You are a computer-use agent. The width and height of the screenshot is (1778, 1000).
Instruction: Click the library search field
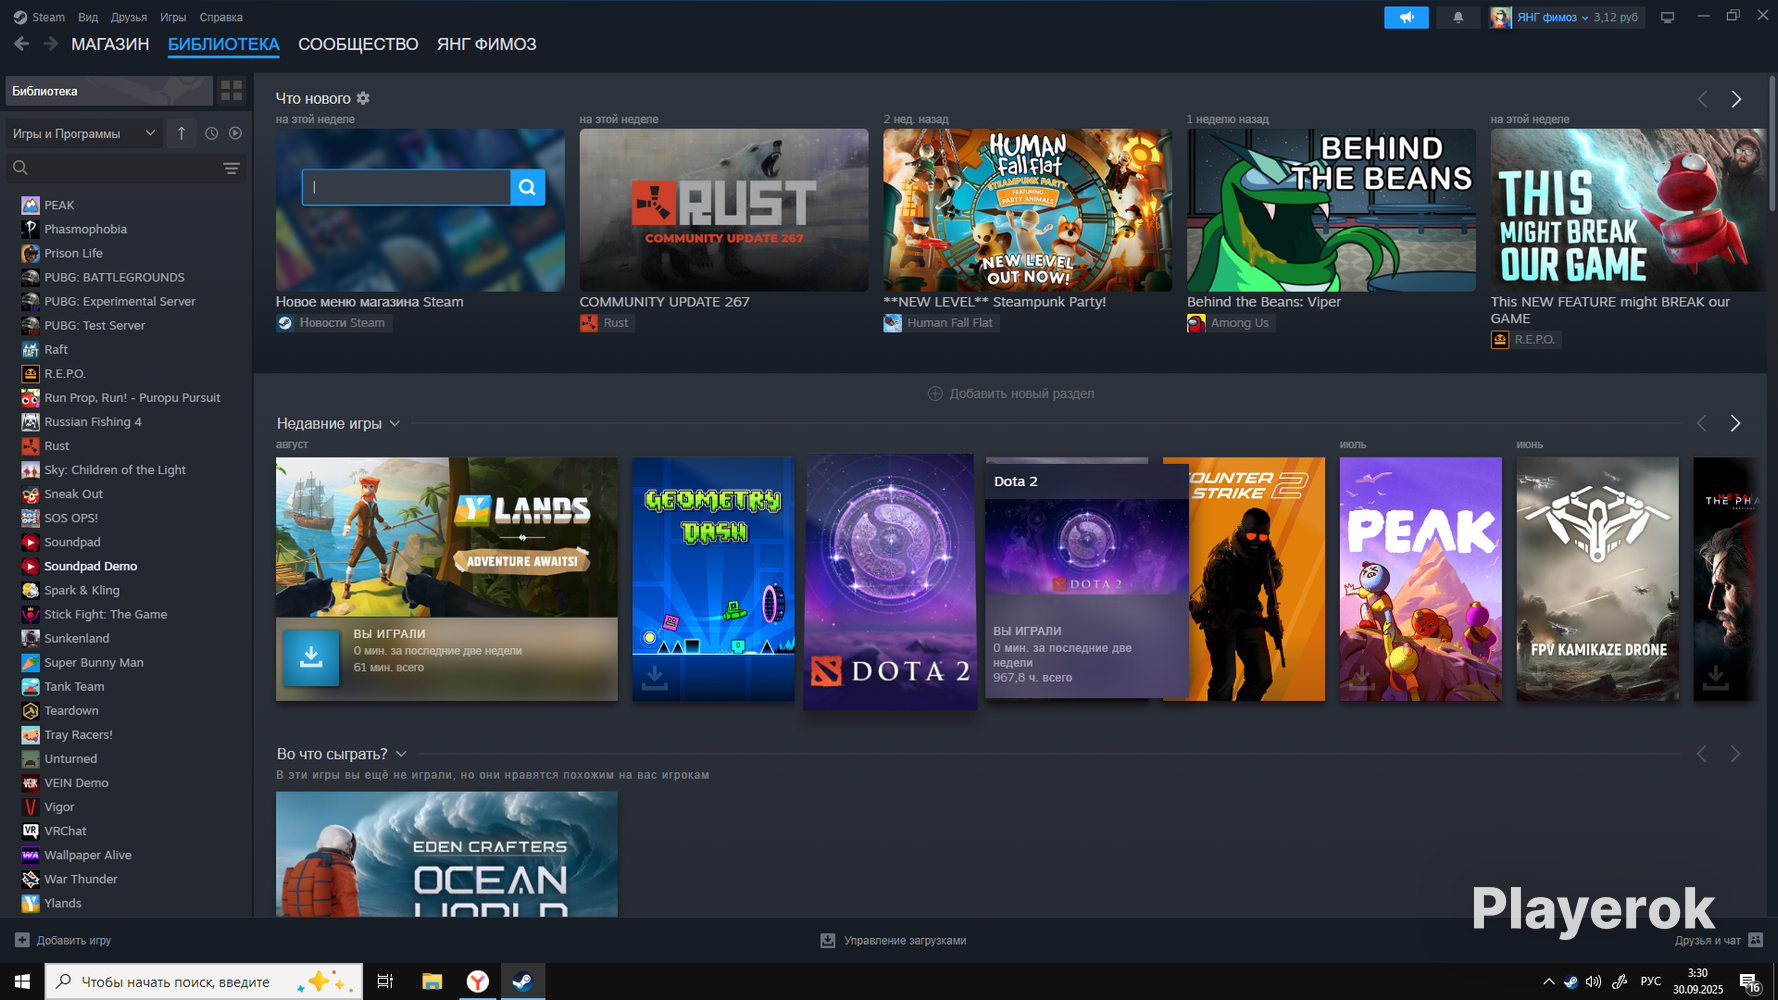pyautogui.click(x=126, y=168)
